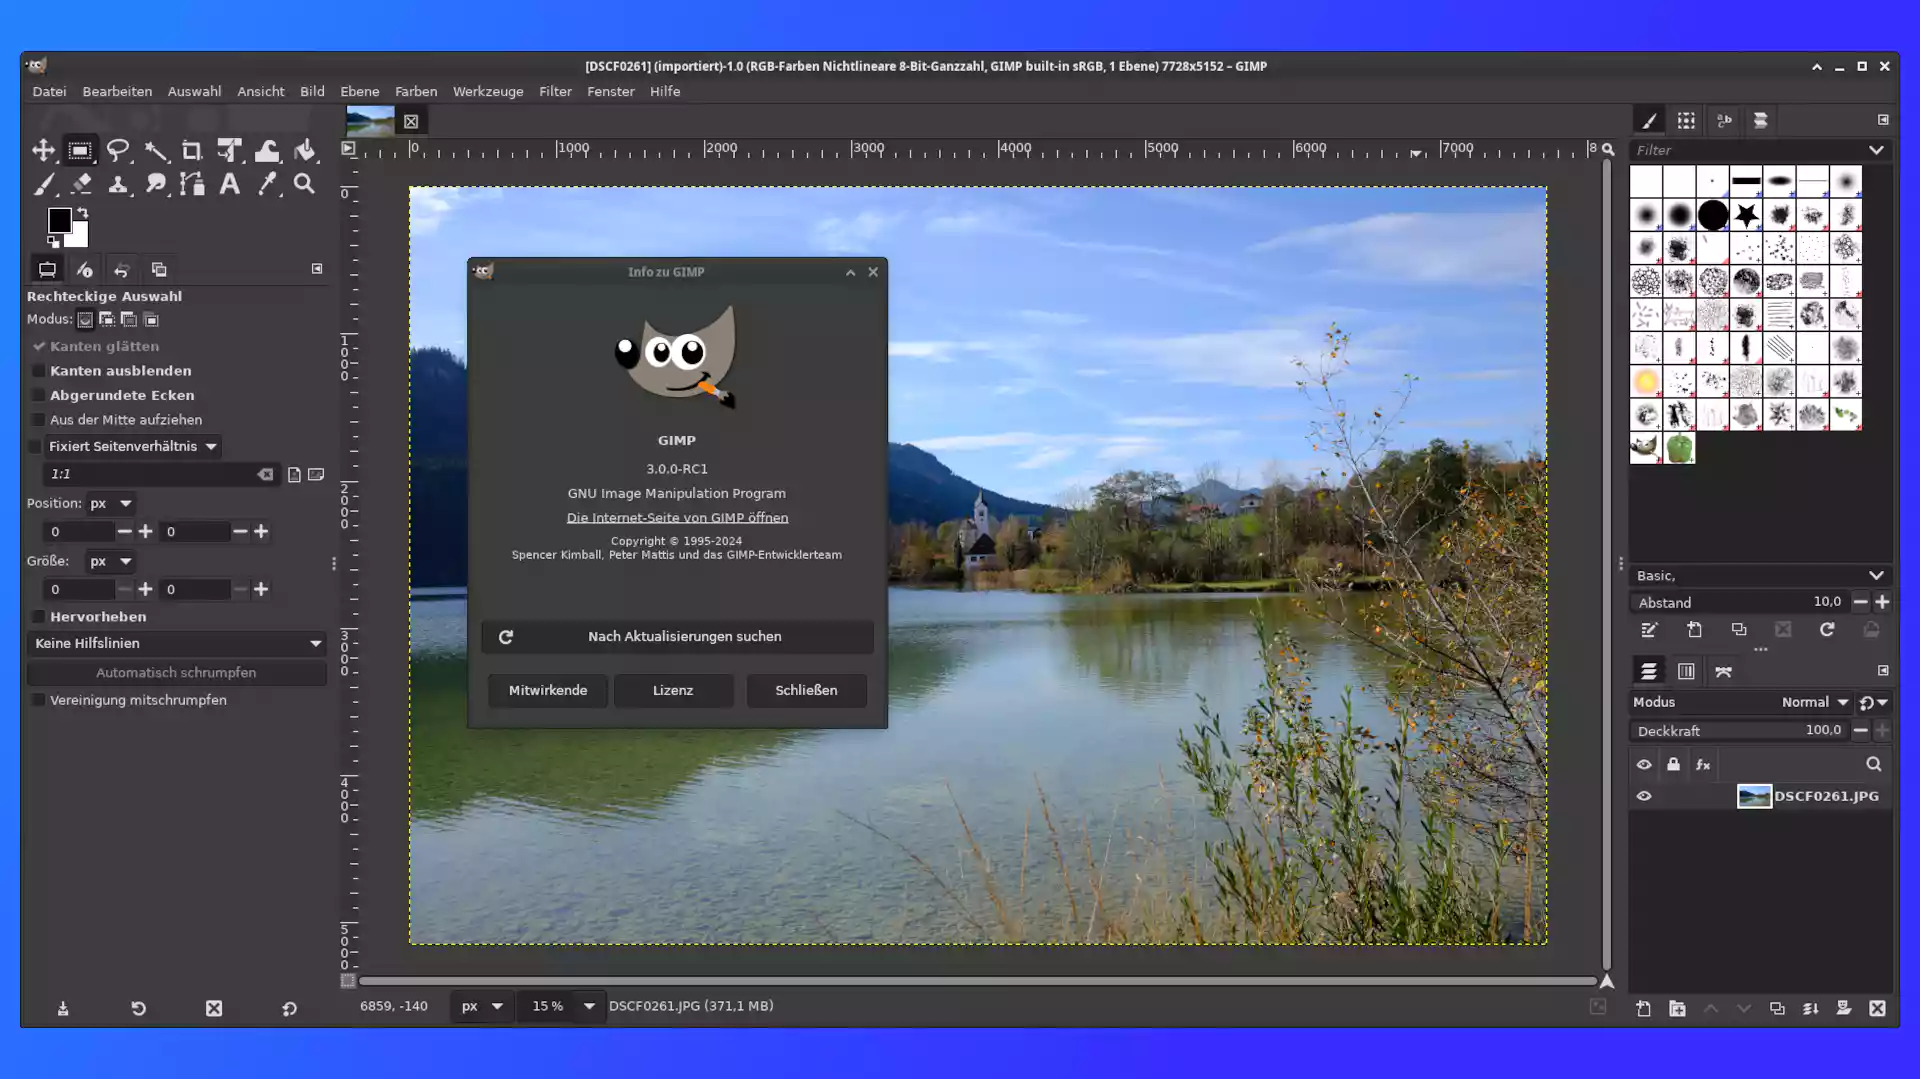Toggle Kanten glätten checkbox
This screenshot has height=1079, width=1920.
pos(39,346)
